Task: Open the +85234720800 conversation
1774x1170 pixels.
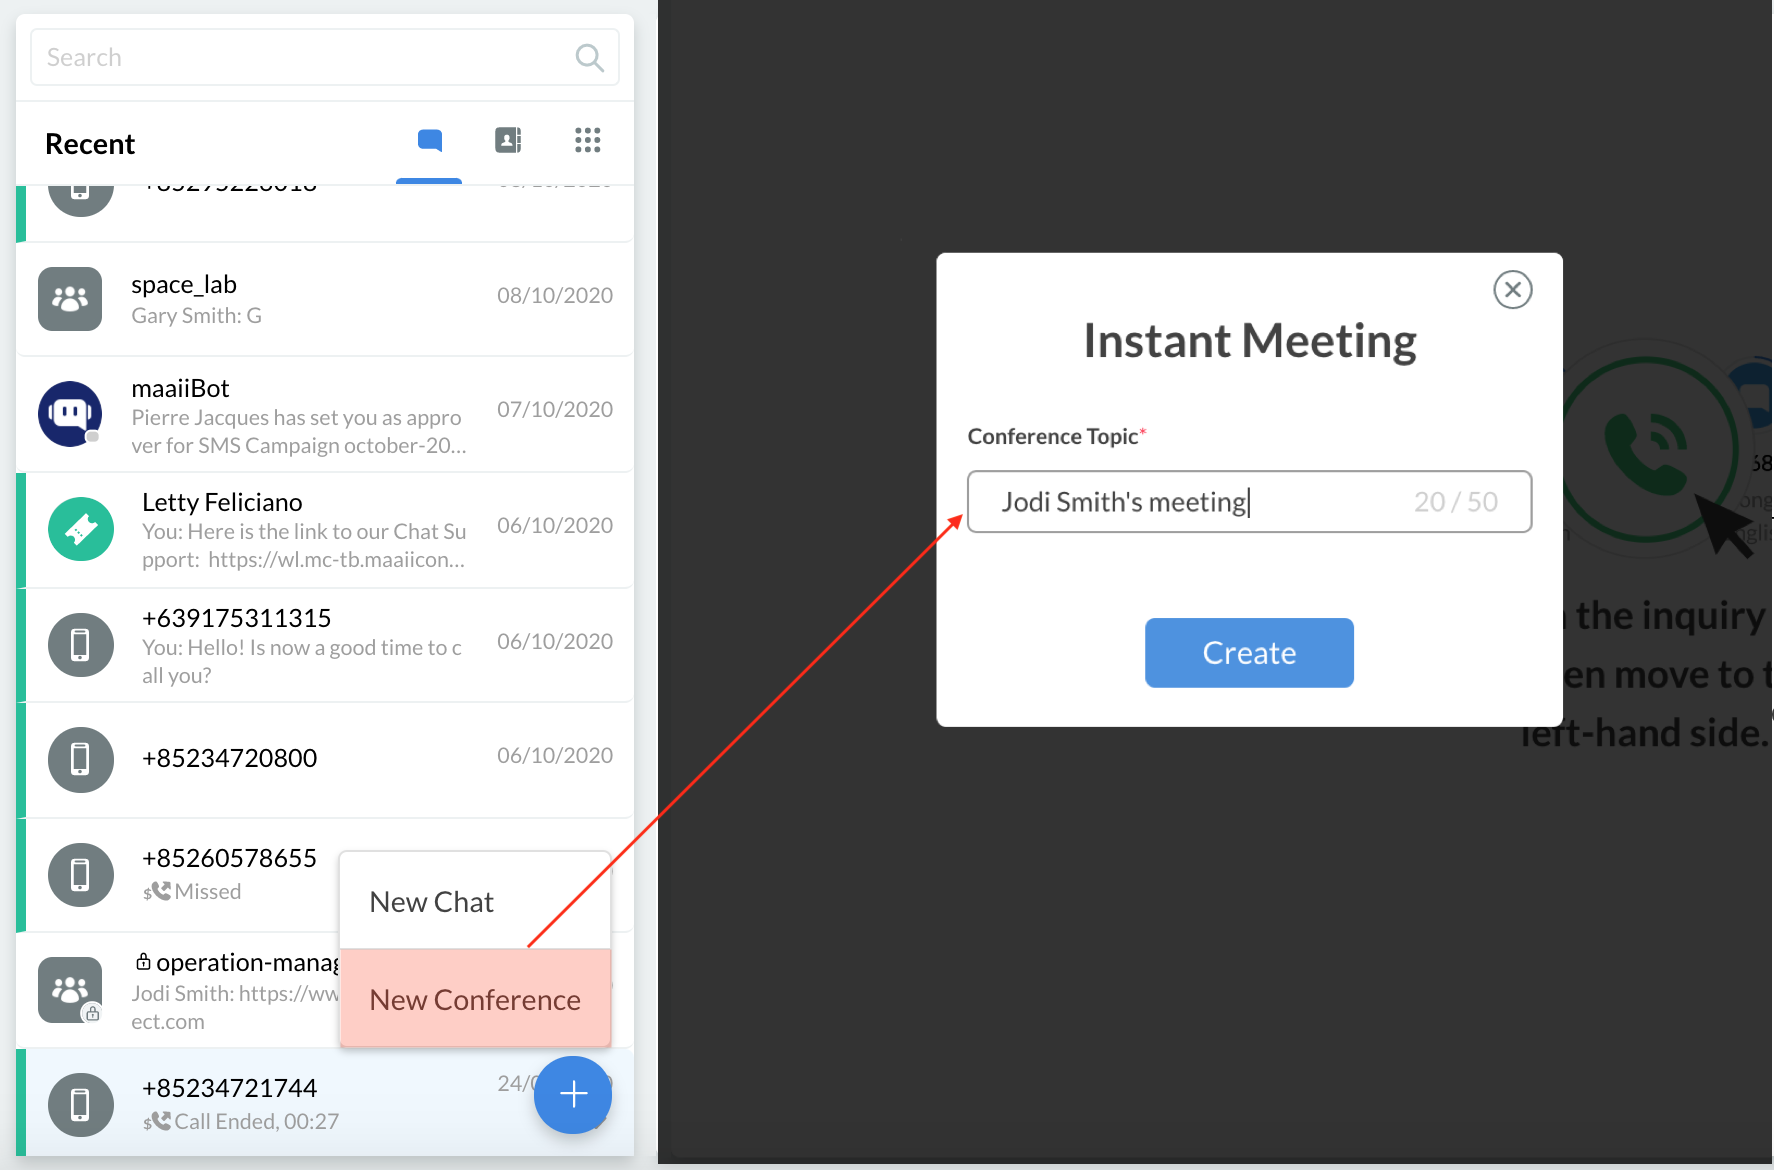Action: 325,760
